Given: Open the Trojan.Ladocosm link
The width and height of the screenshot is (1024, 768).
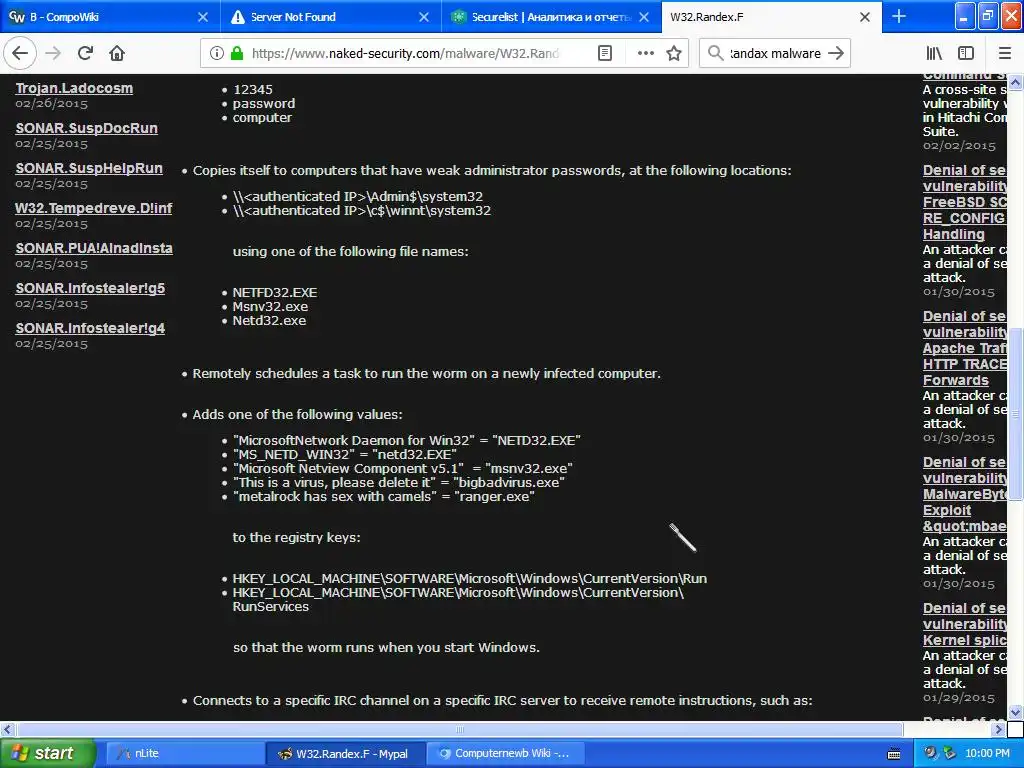Looking at the screenshot, I should click(x=74, y=88).
